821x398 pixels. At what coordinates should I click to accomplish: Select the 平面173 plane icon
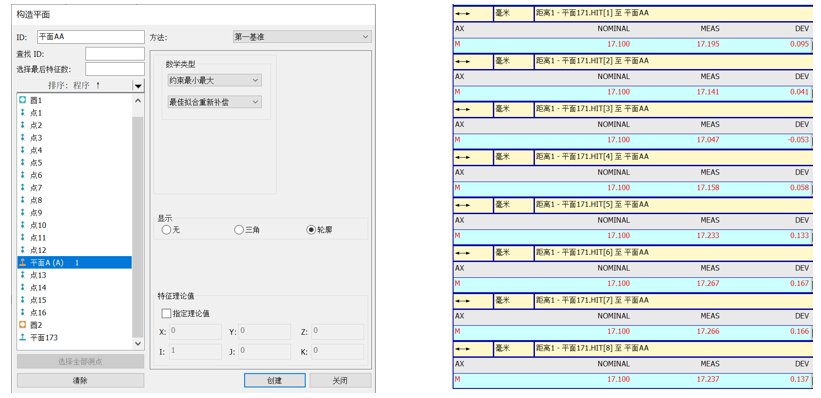coord(22,337)
